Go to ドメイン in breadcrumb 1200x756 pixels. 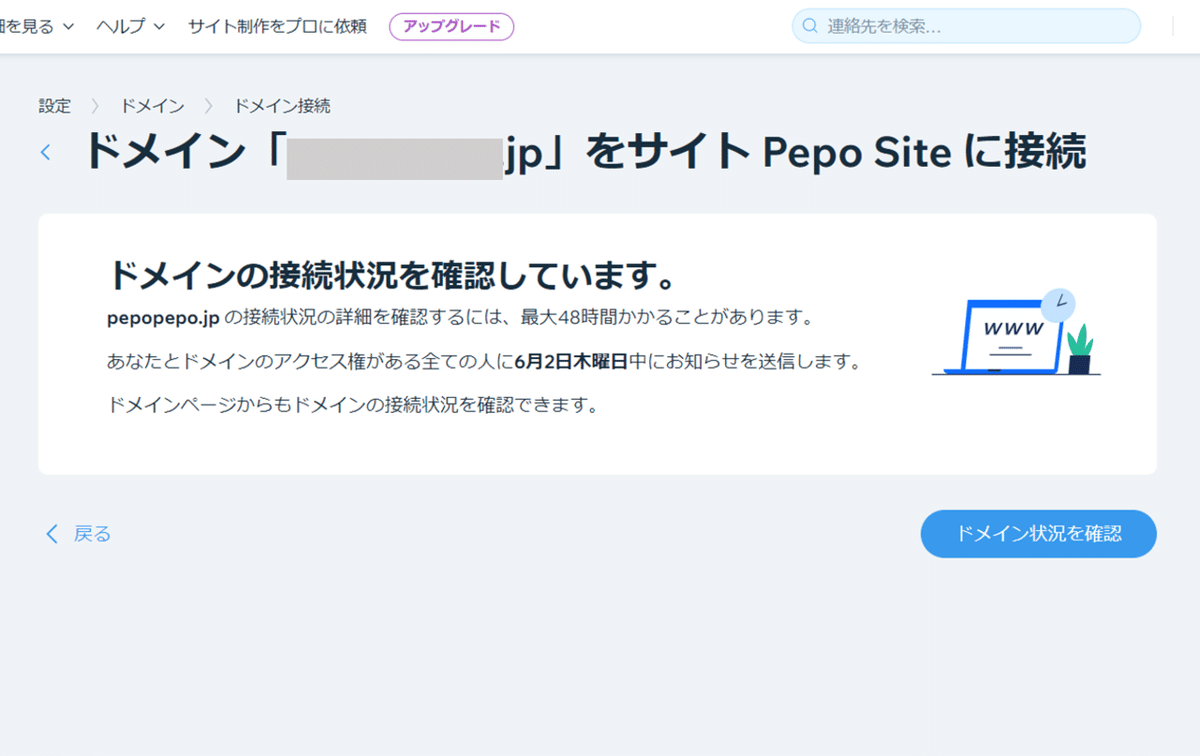point(152,105)
